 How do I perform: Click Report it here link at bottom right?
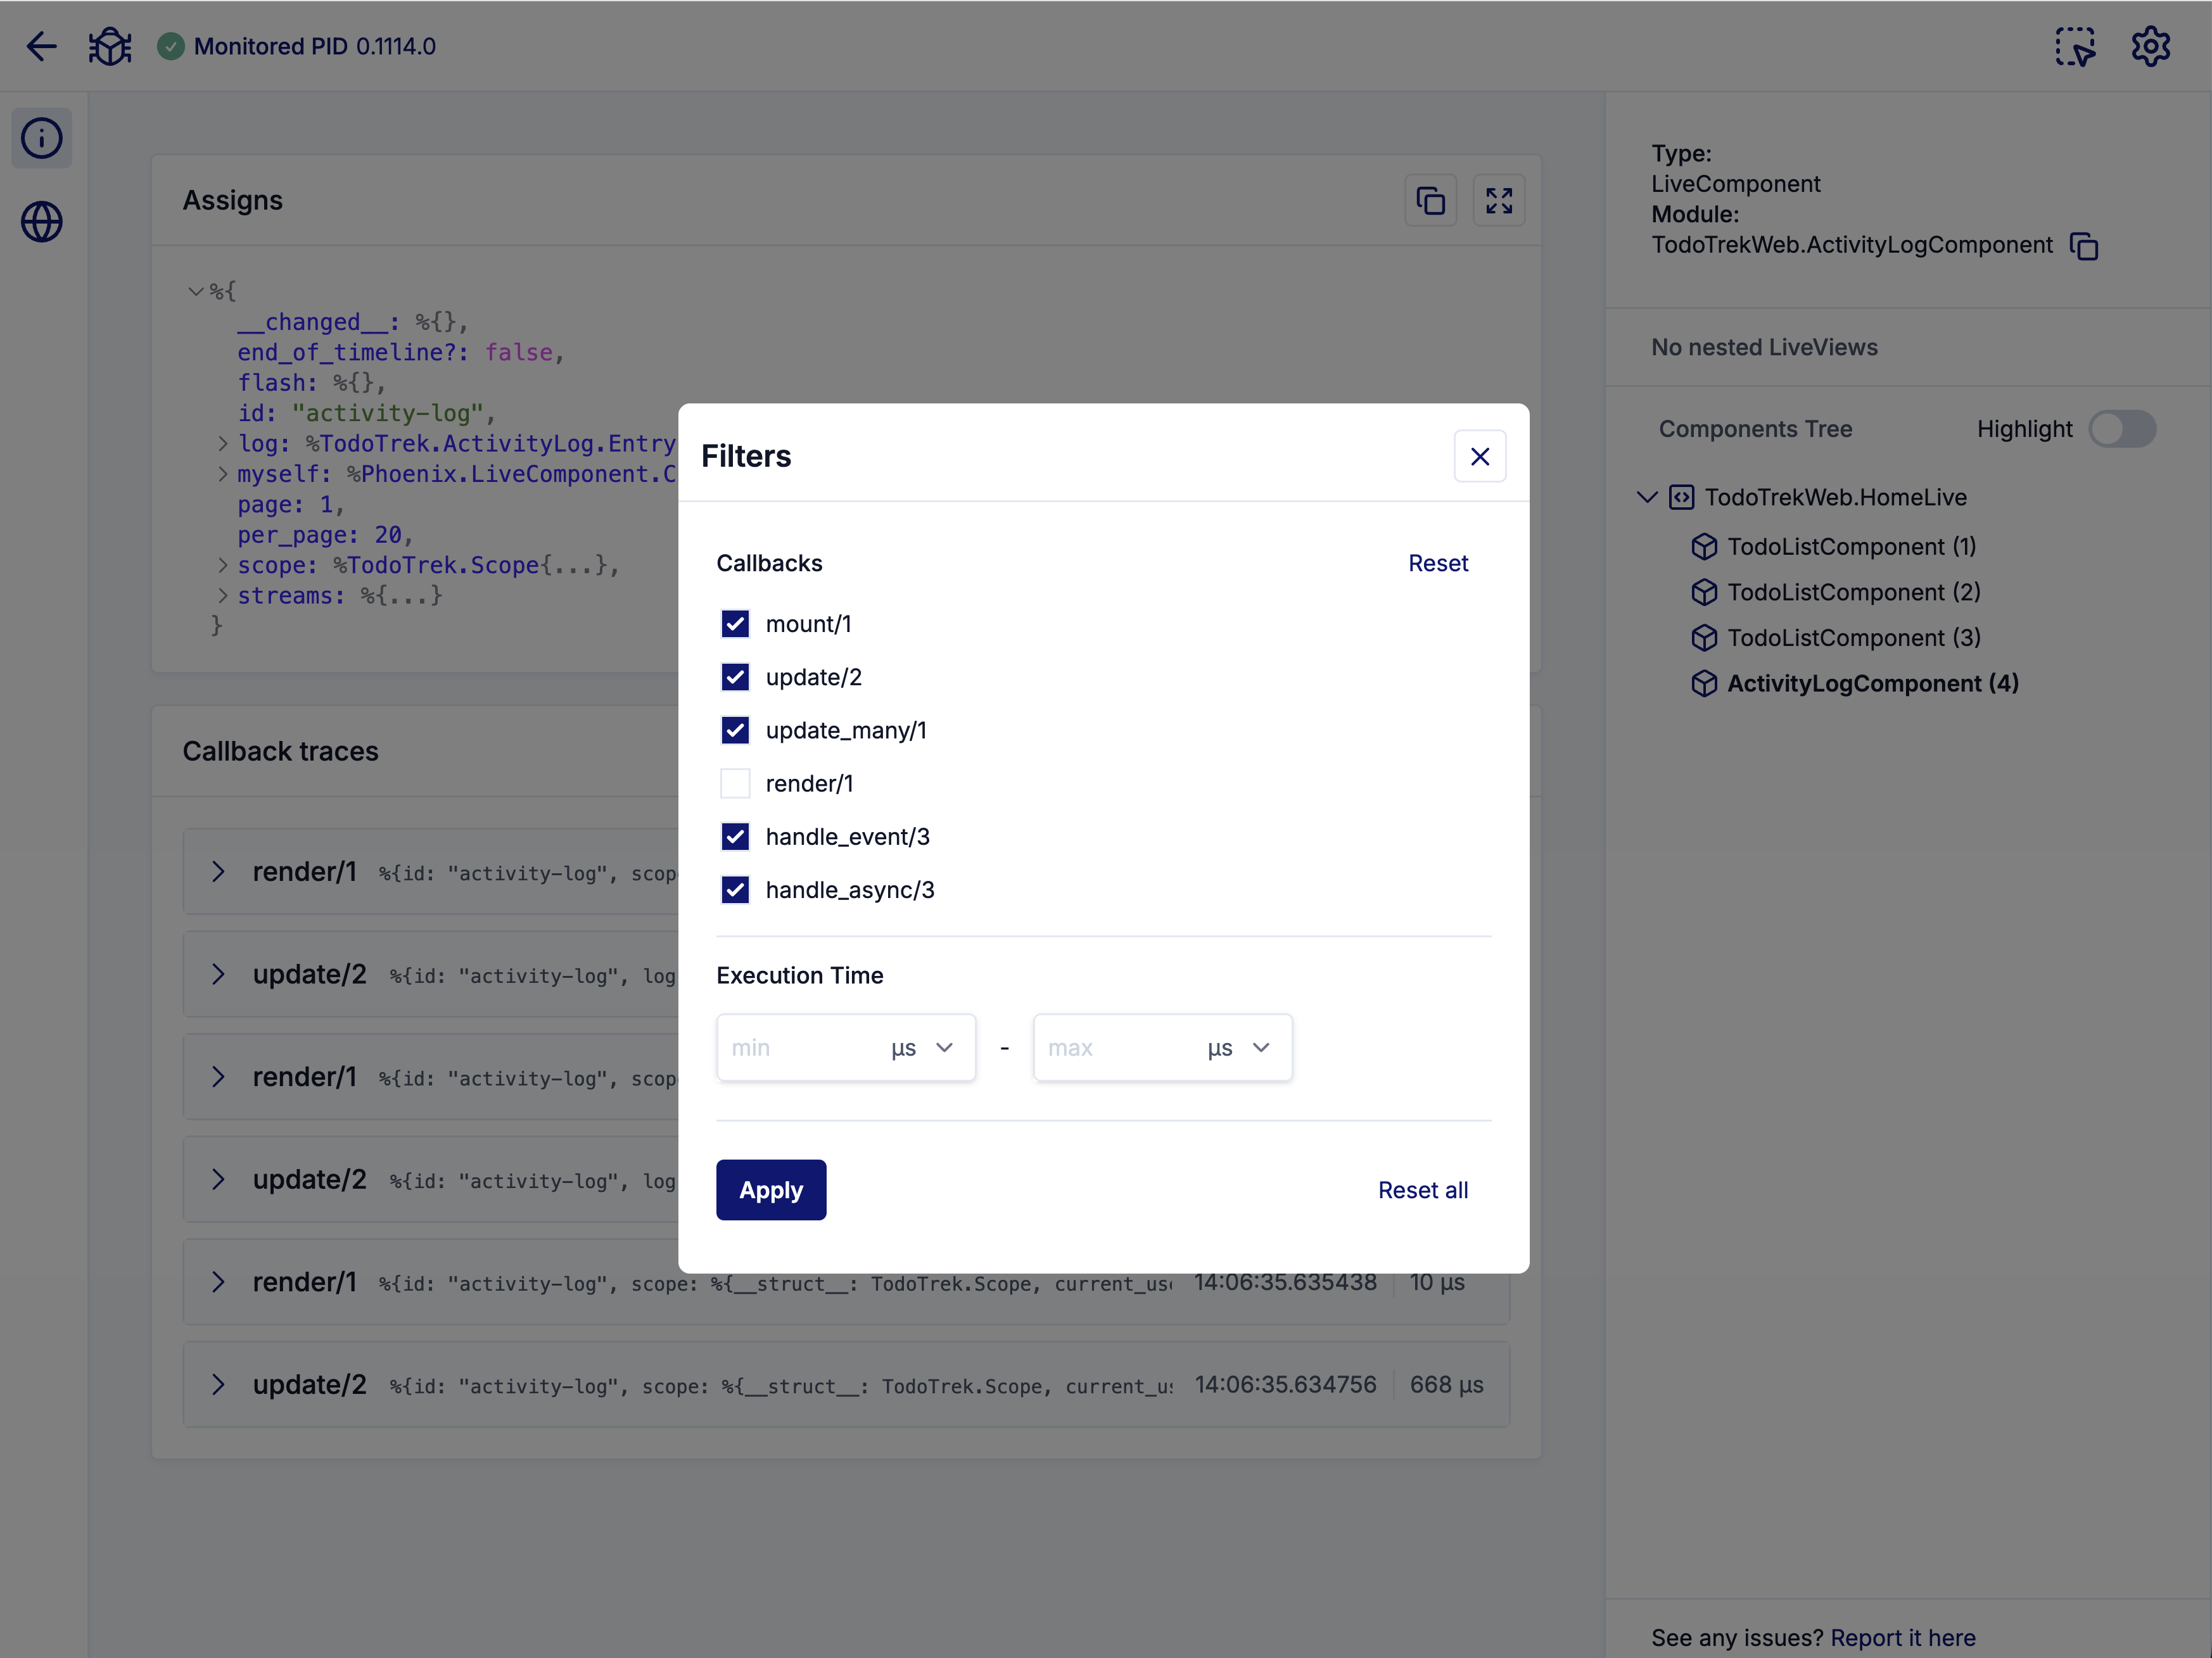pyautogui.click(x=1902, y=1637)
